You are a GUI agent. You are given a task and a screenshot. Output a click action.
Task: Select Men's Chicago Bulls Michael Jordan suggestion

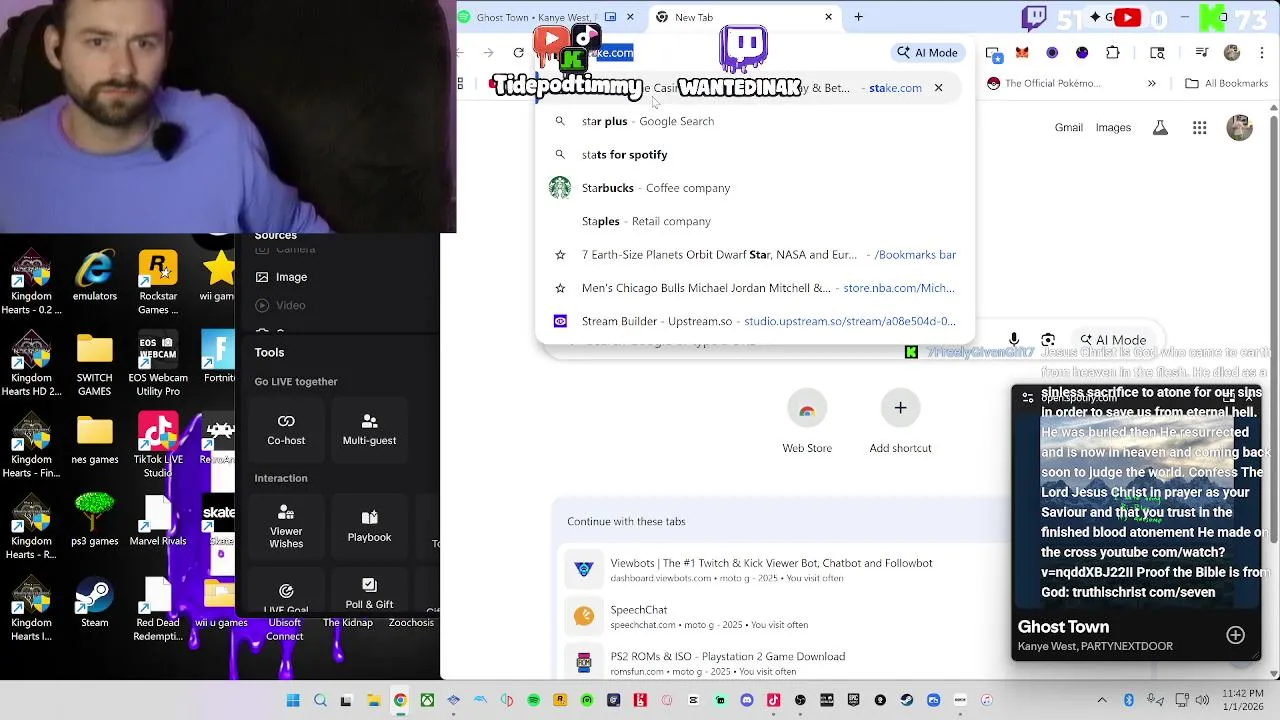[755, 288]
